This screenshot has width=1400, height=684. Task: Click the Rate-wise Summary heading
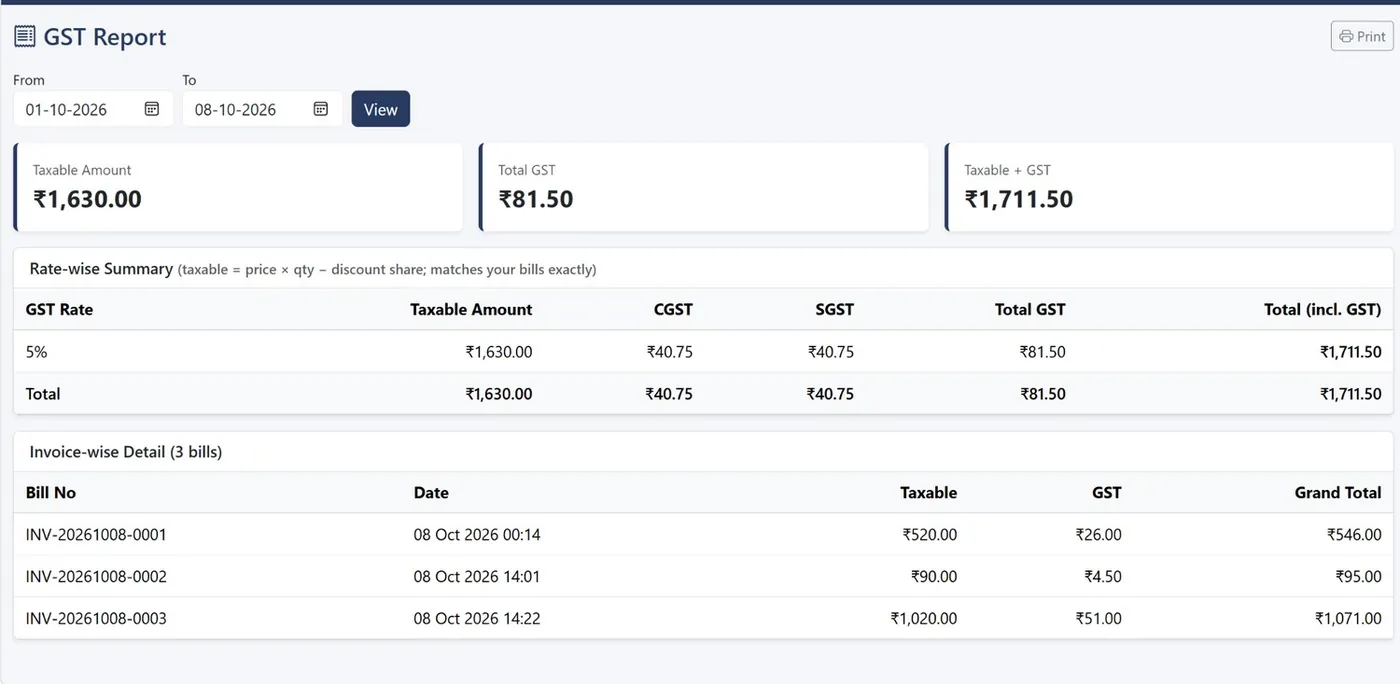point(101,269)
